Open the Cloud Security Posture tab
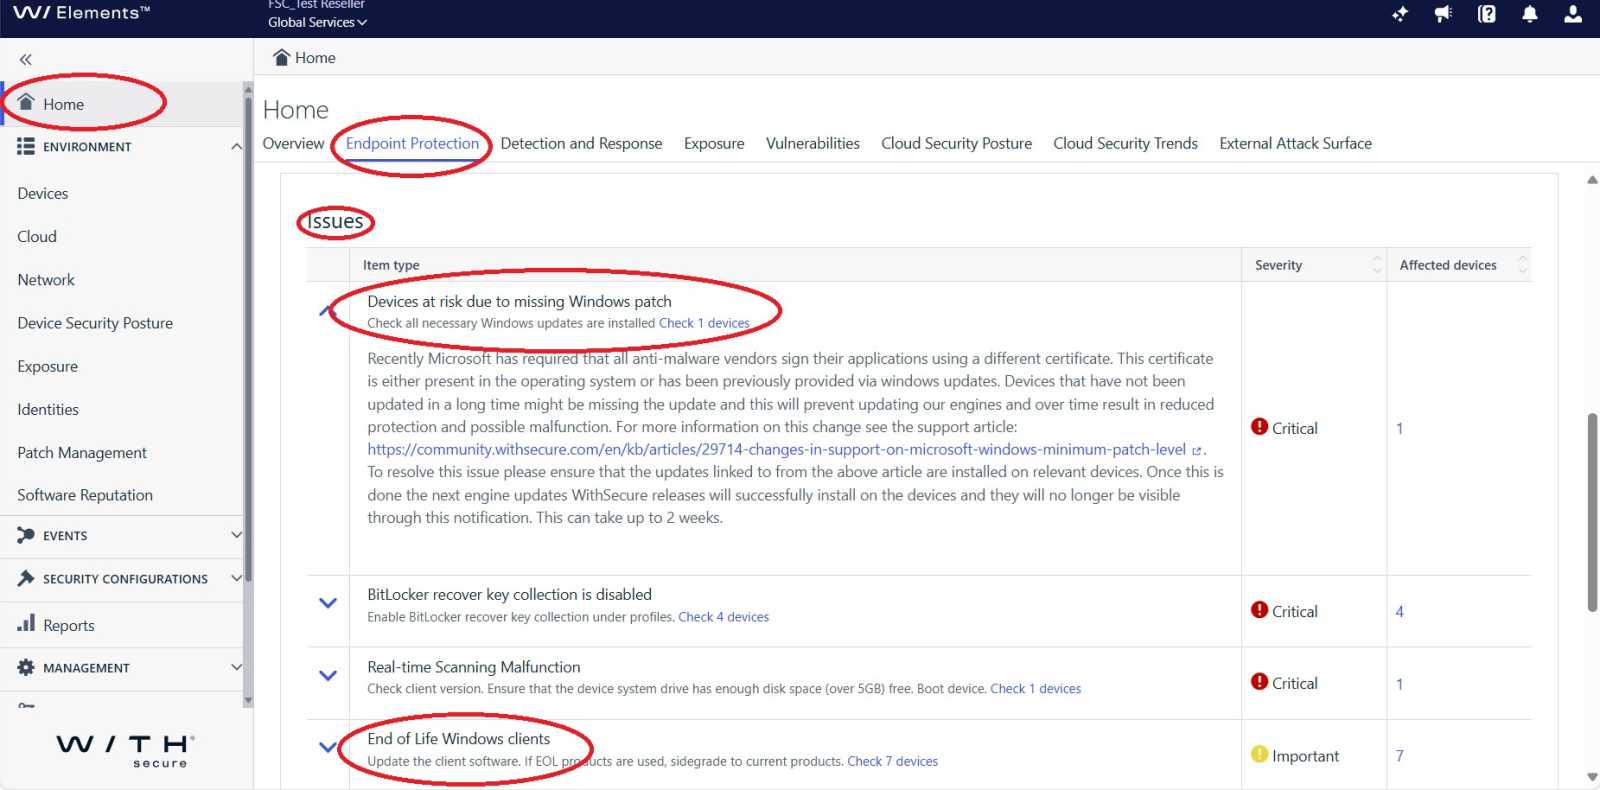Screen dimensions: 1600x790 956,143
